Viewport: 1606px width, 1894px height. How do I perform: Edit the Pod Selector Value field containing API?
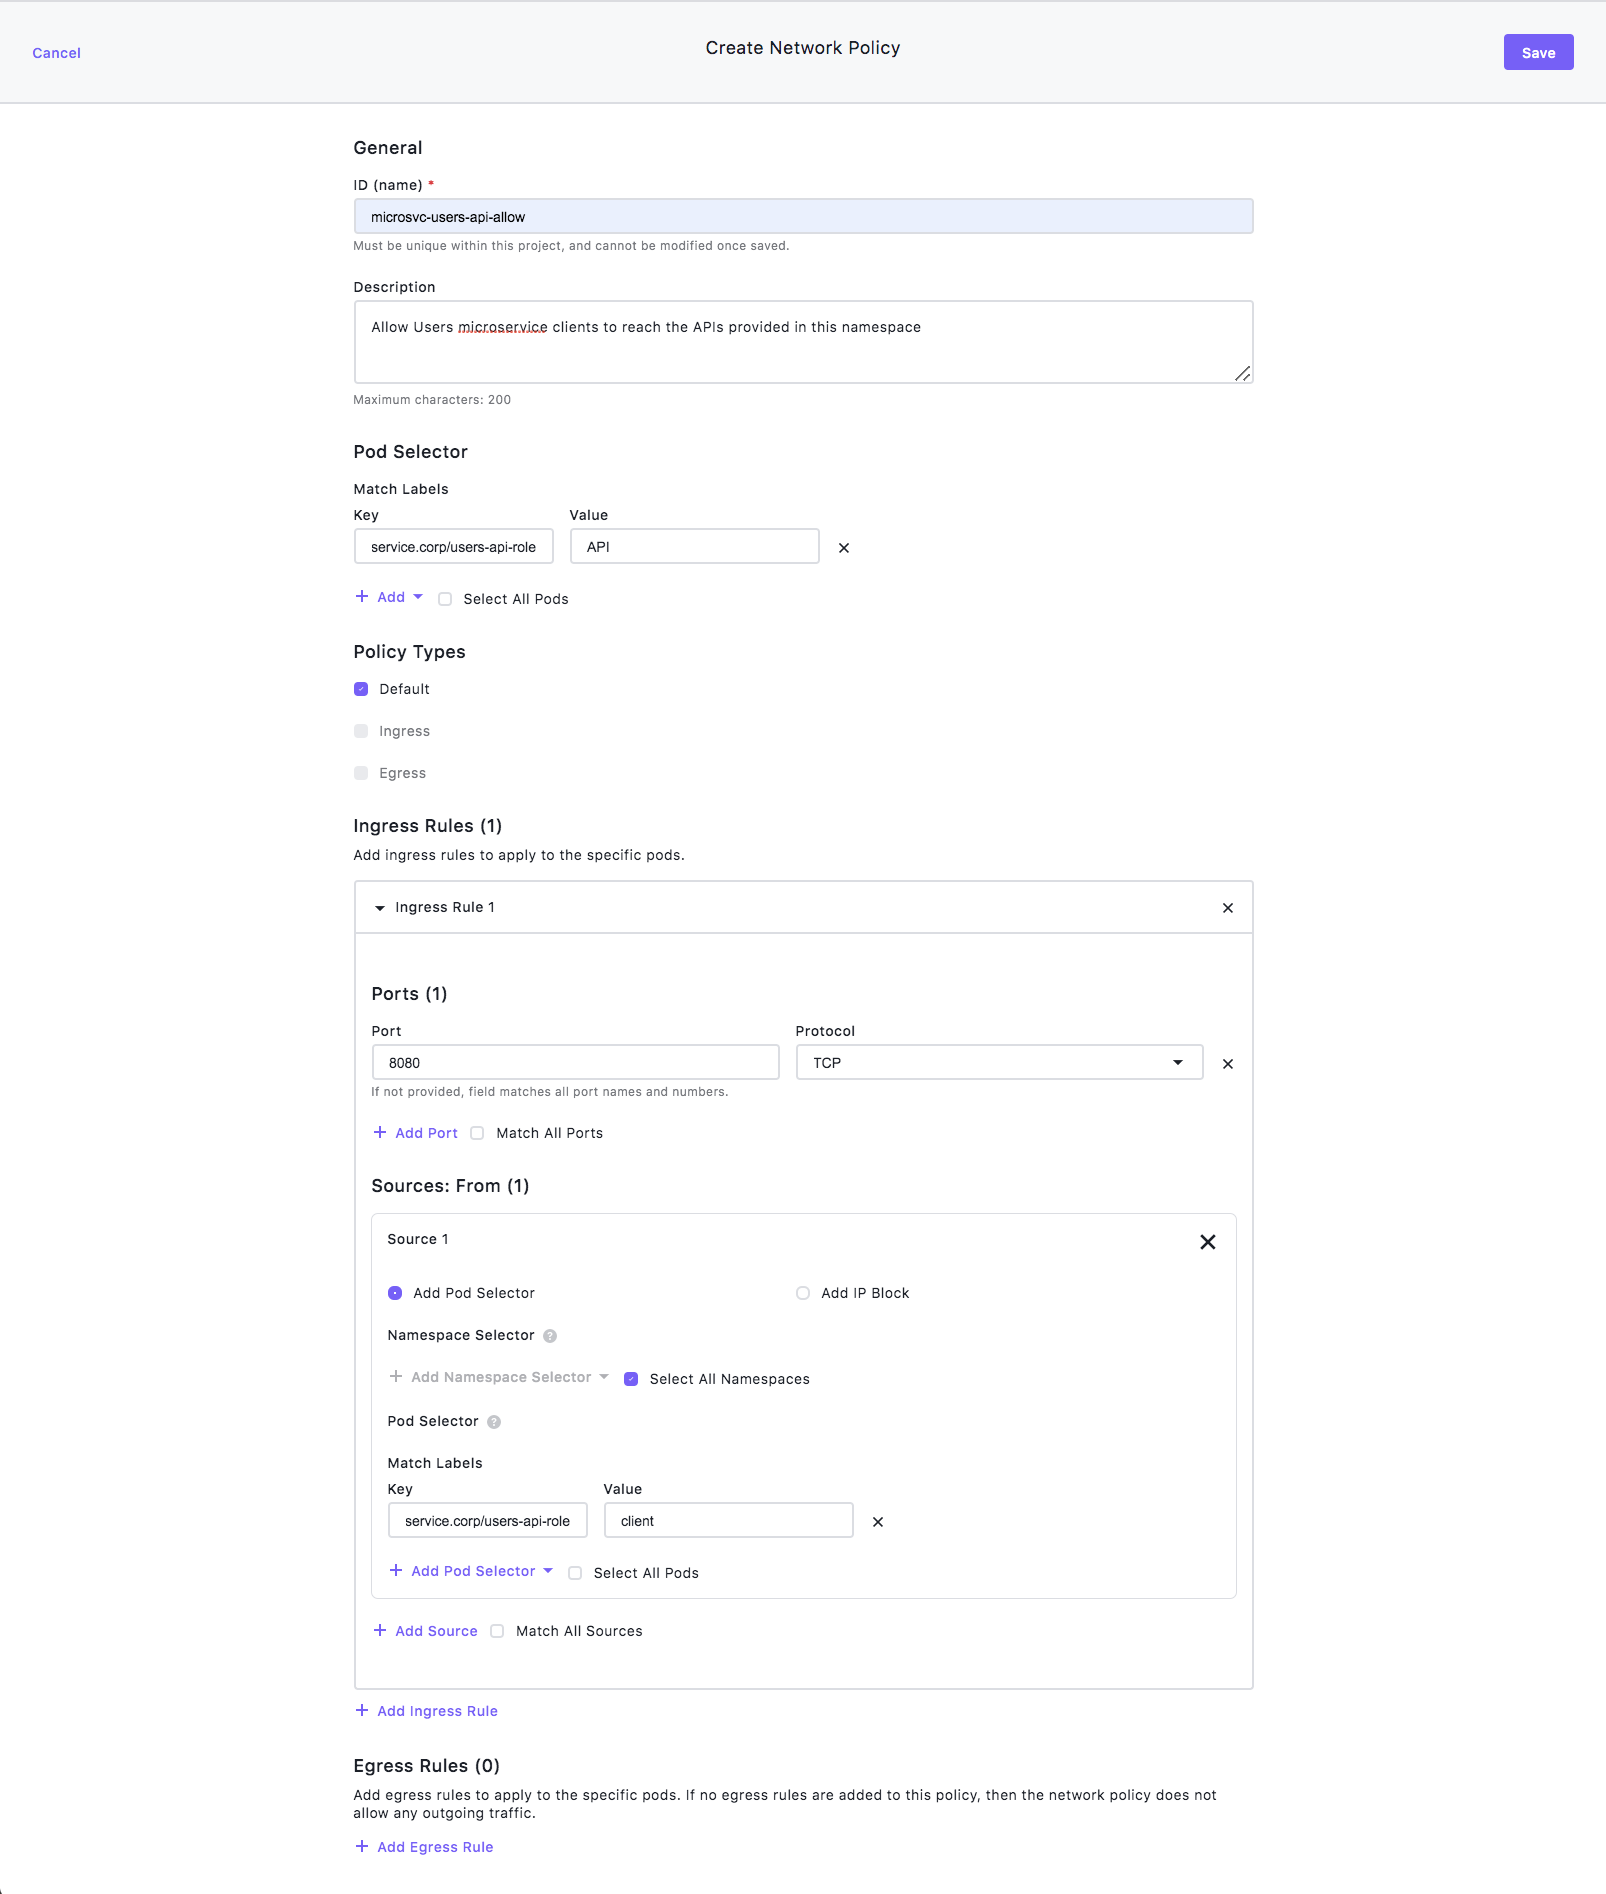[694, 546]
